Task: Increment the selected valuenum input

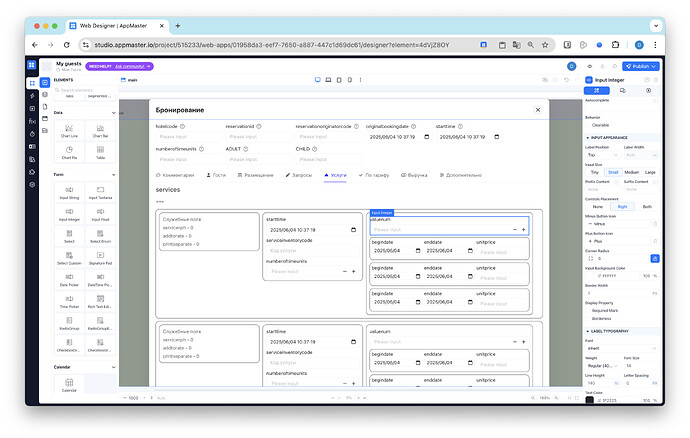Action: pyautogui.click(x=523, y=230)
